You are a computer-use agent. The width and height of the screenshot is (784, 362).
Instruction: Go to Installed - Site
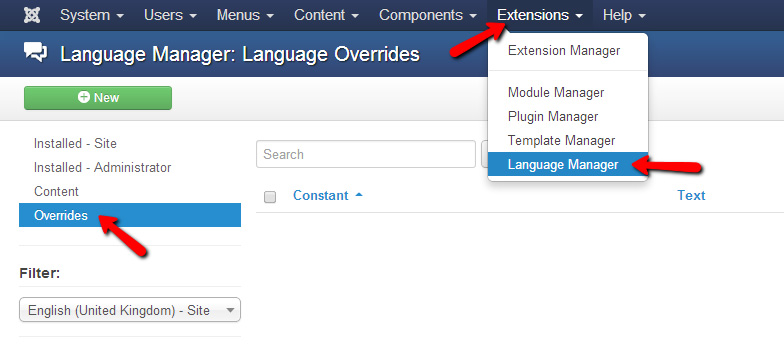75,144
